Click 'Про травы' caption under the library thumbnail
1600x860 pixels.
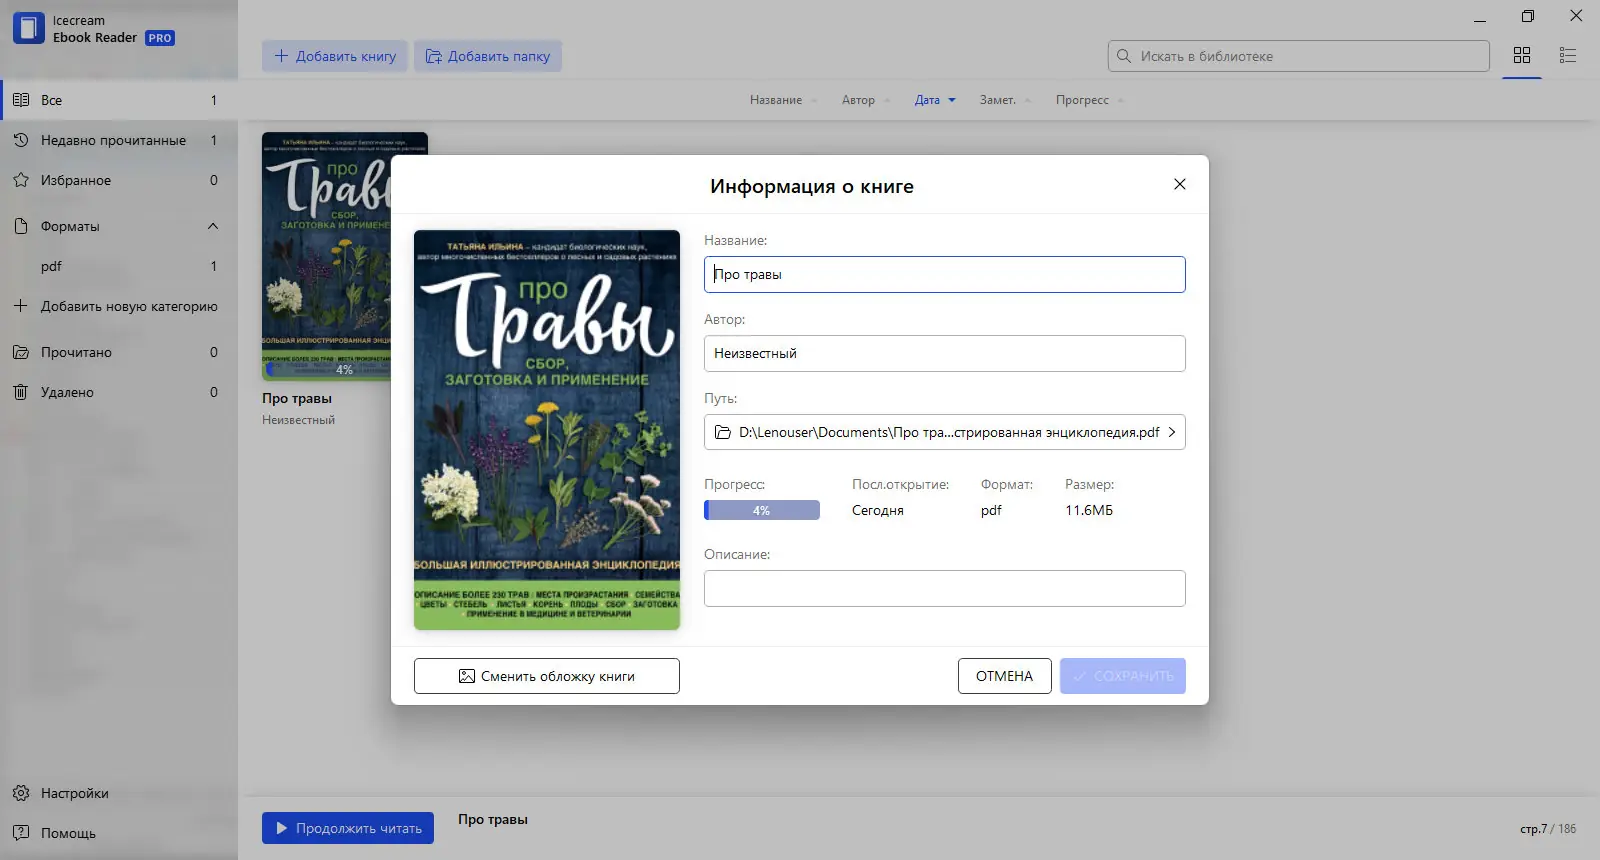[297, 398]
